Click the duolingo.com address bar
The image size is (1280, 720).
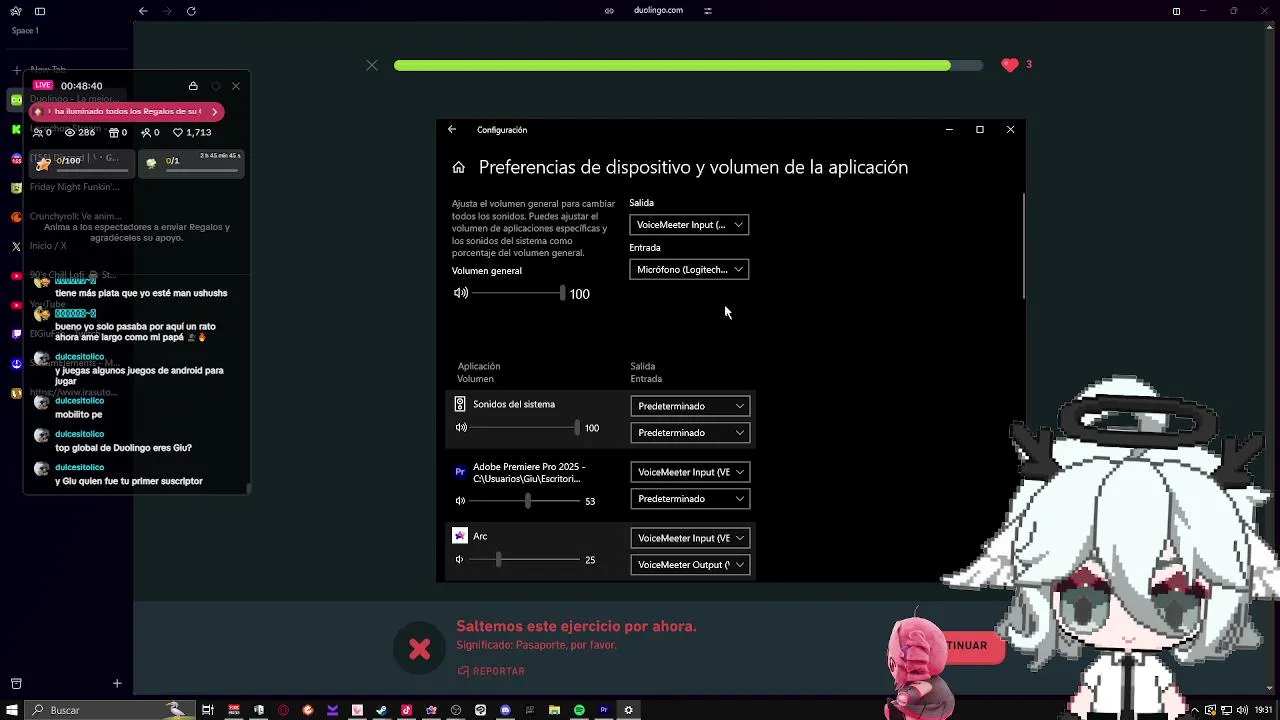658,10
